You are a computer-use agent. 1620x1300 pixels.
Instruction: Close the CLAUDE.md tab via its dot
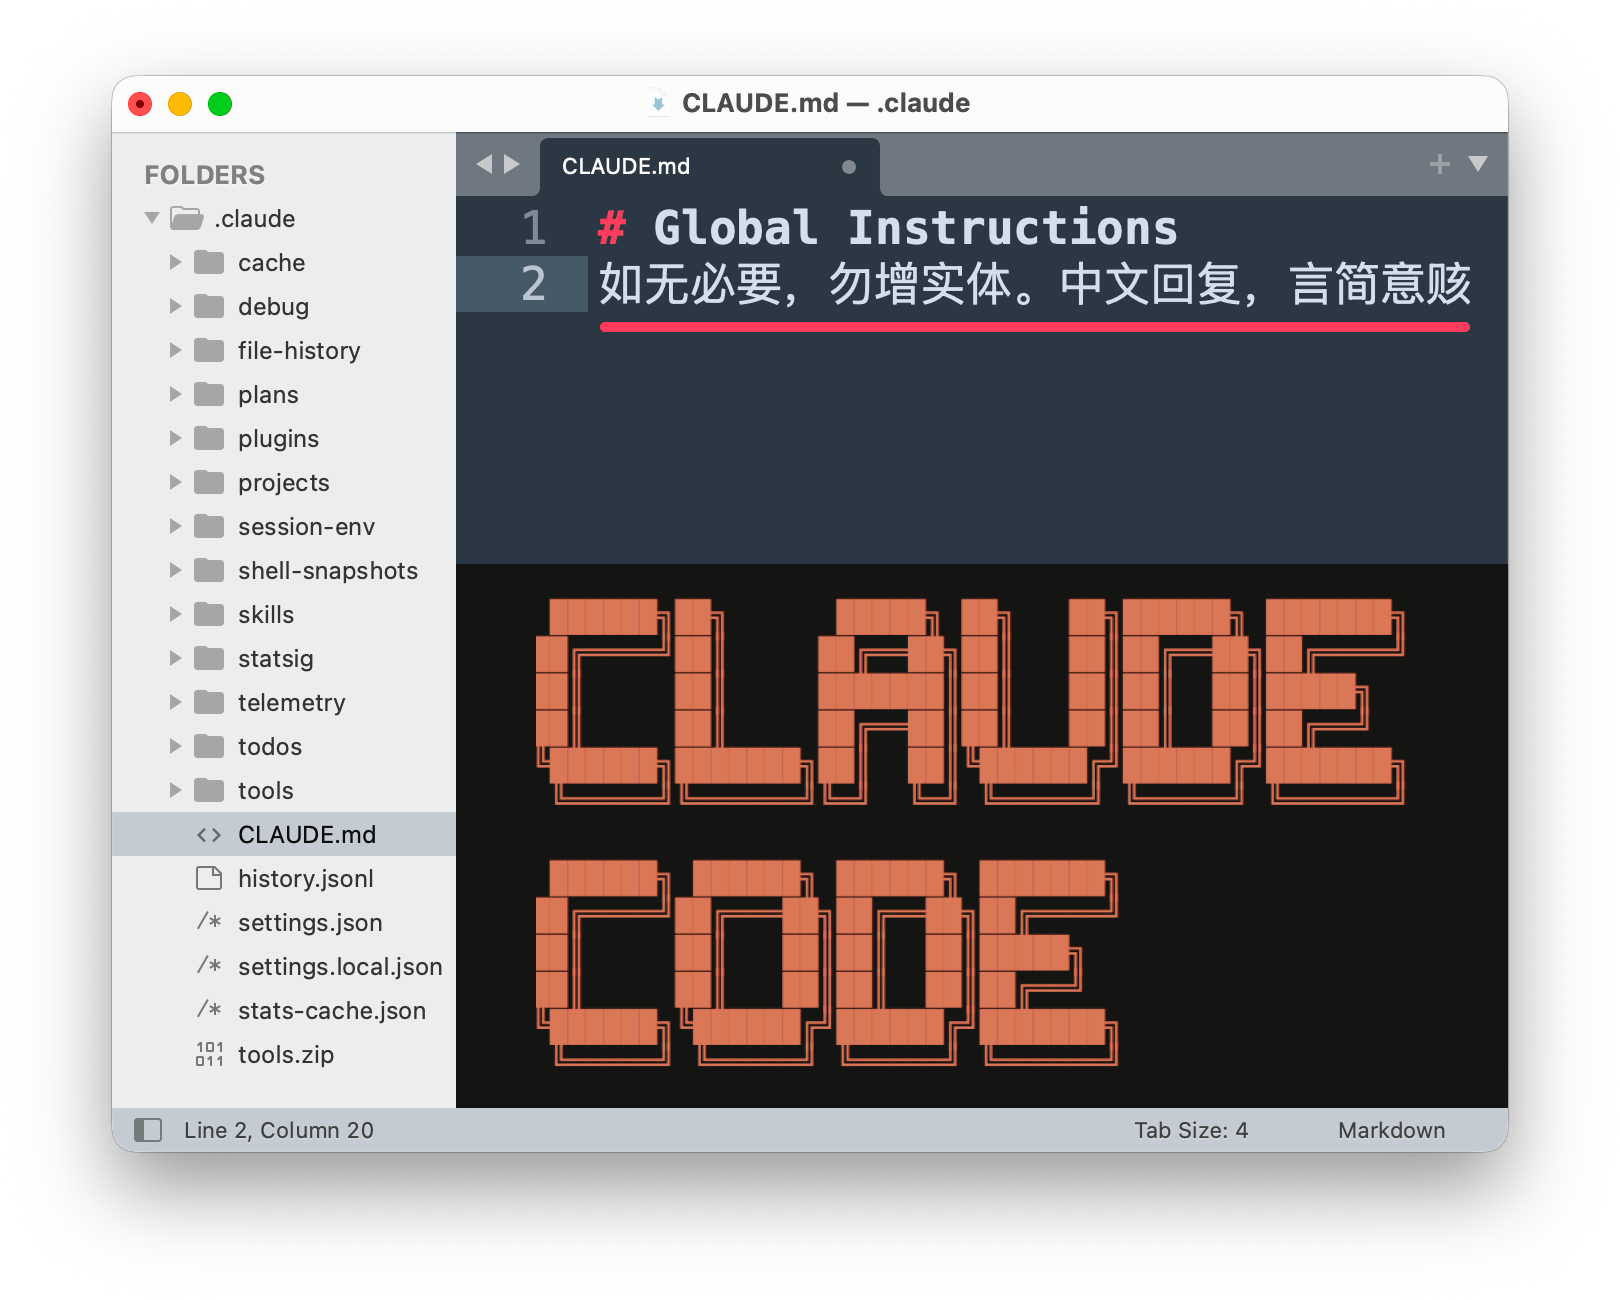point(848,167)
